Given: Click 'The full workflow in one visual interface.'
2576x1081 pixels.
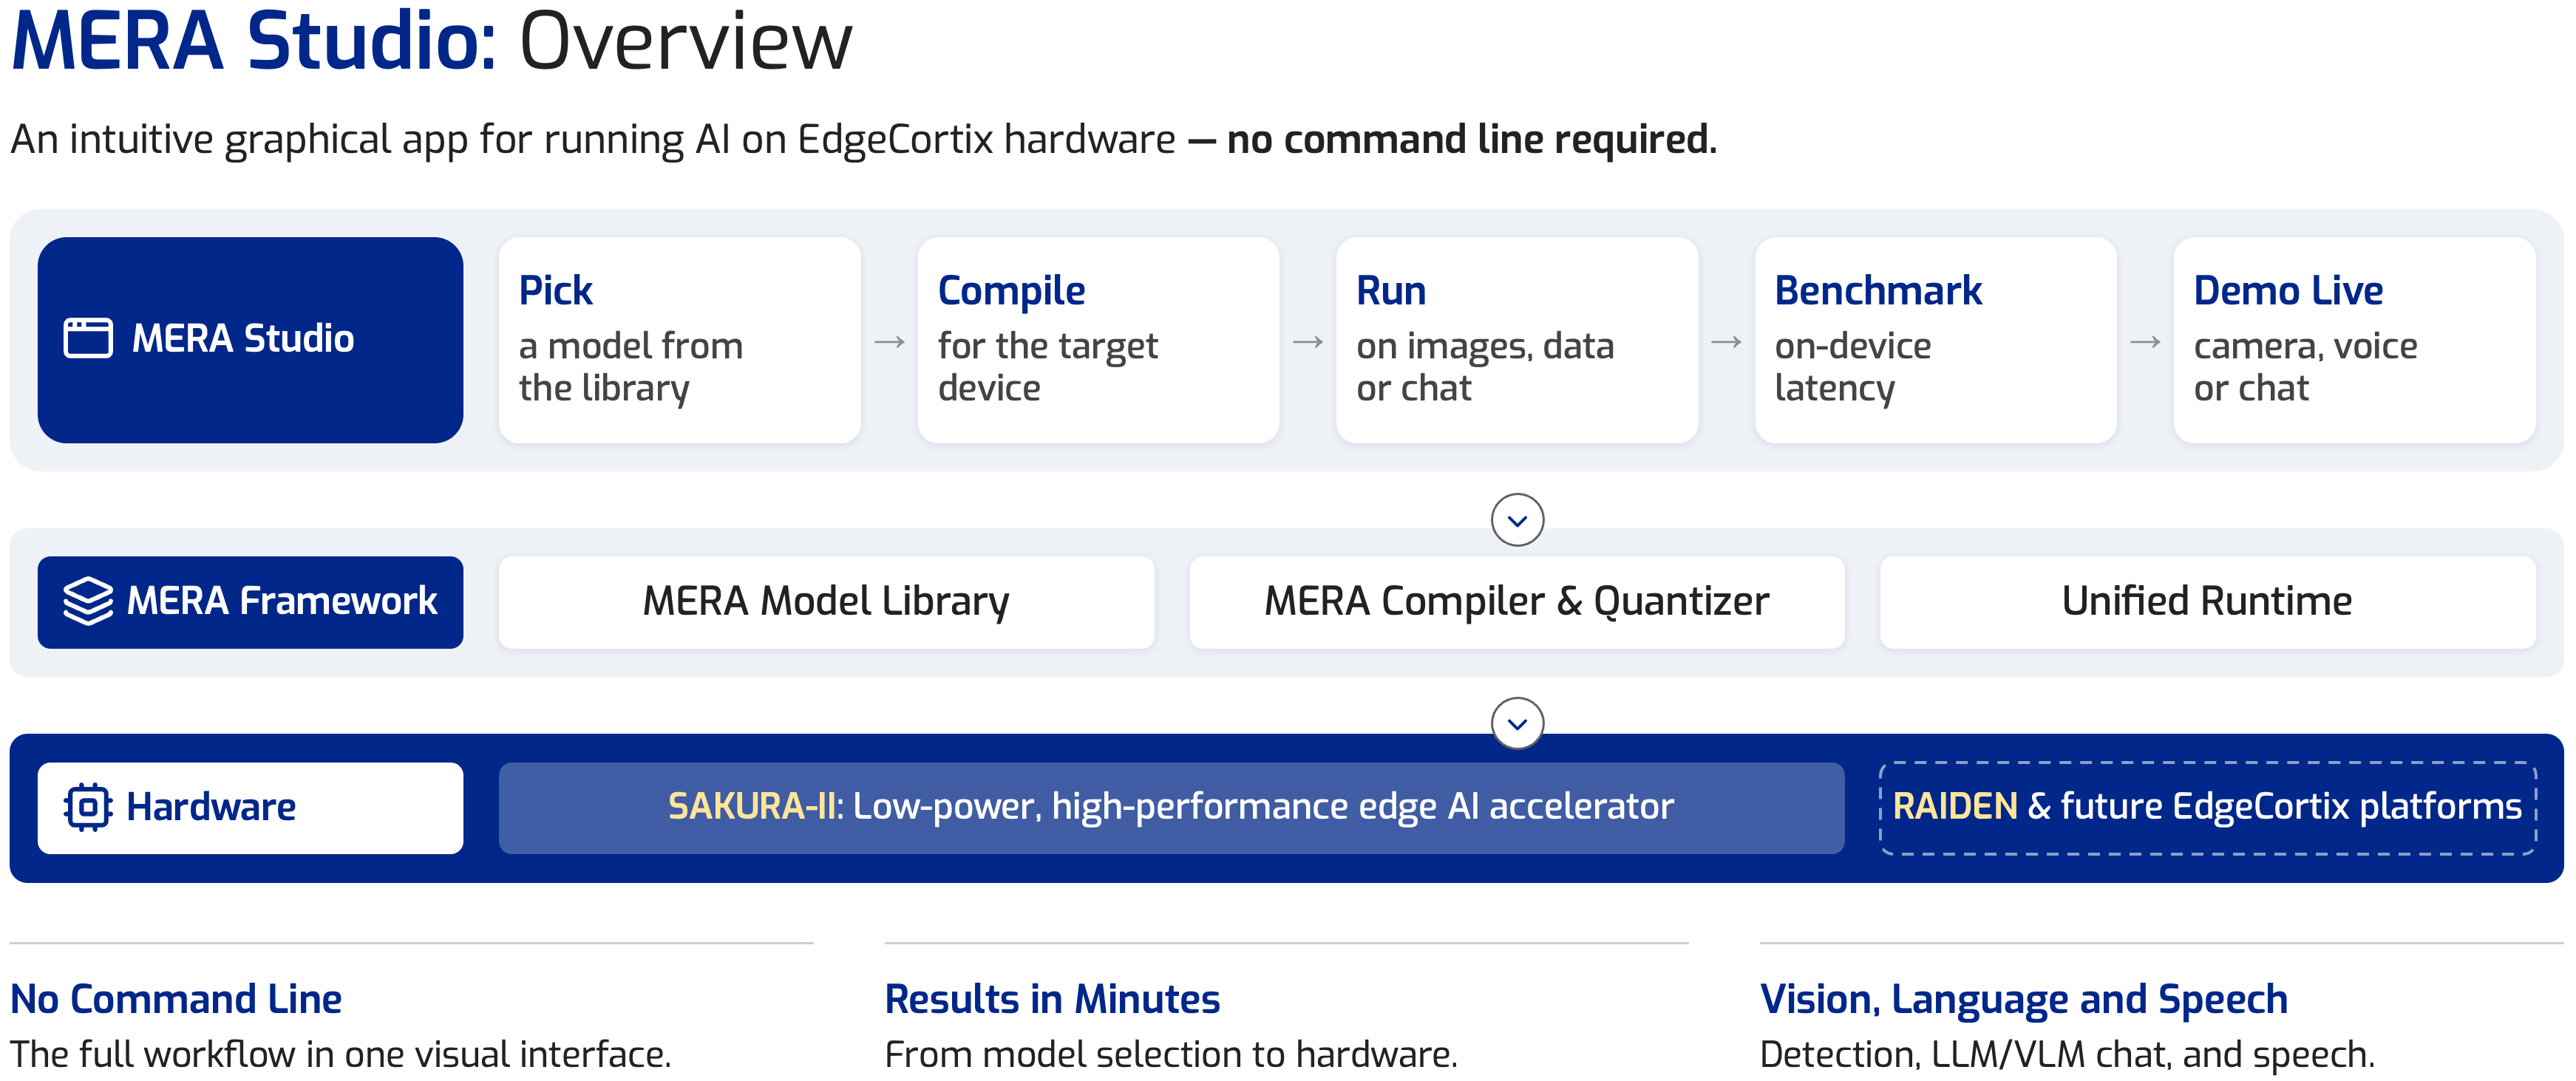Looking at the screenshot, I should (340, 1054).
